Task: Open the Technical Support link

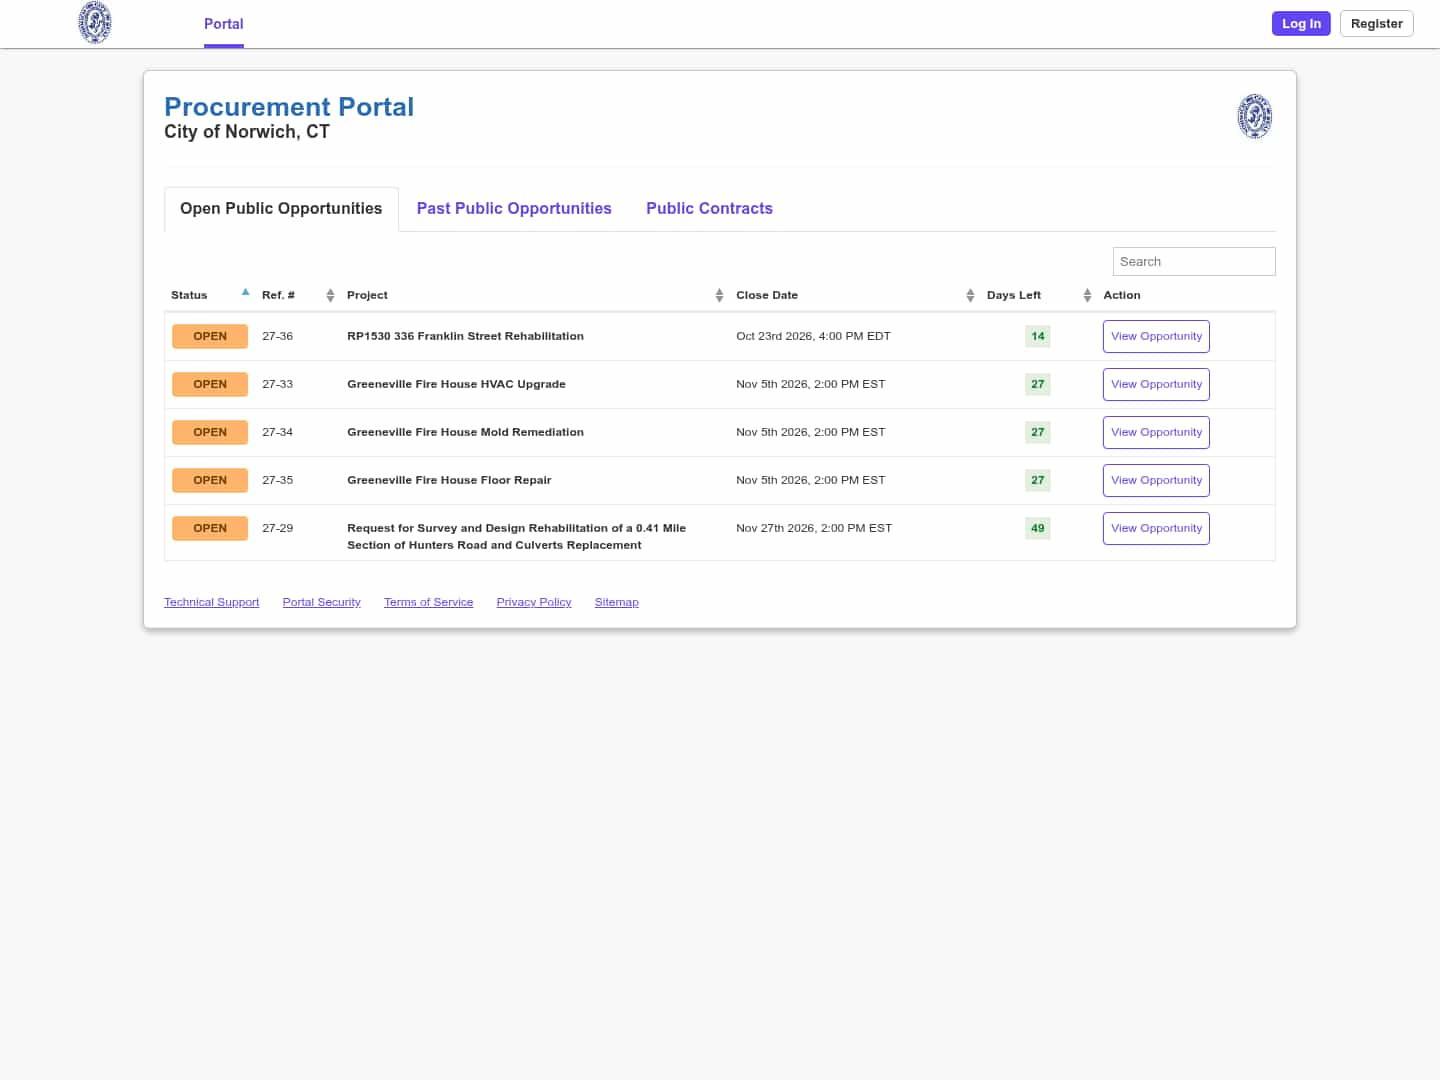Action: pos(211,602)
